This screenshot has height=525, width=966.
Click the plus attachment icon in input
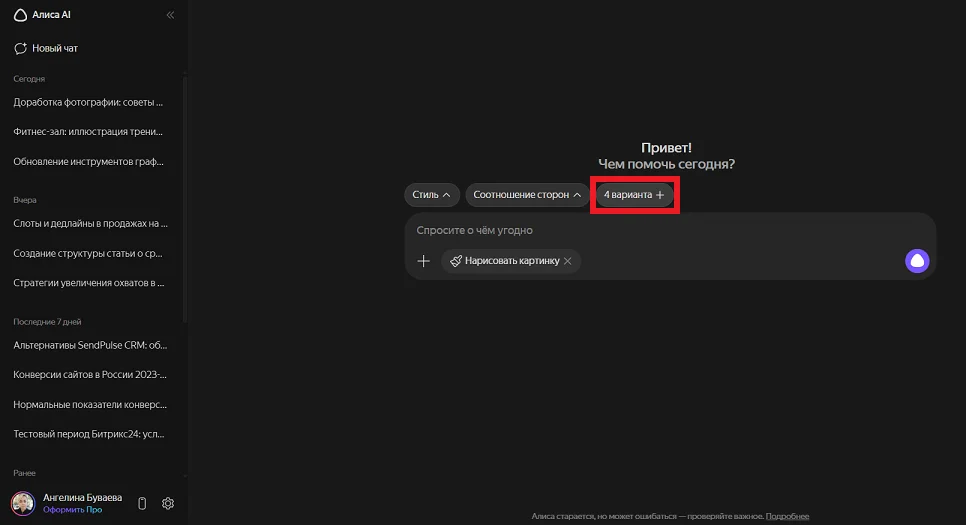pyautogui.click(x=424, y=261)
